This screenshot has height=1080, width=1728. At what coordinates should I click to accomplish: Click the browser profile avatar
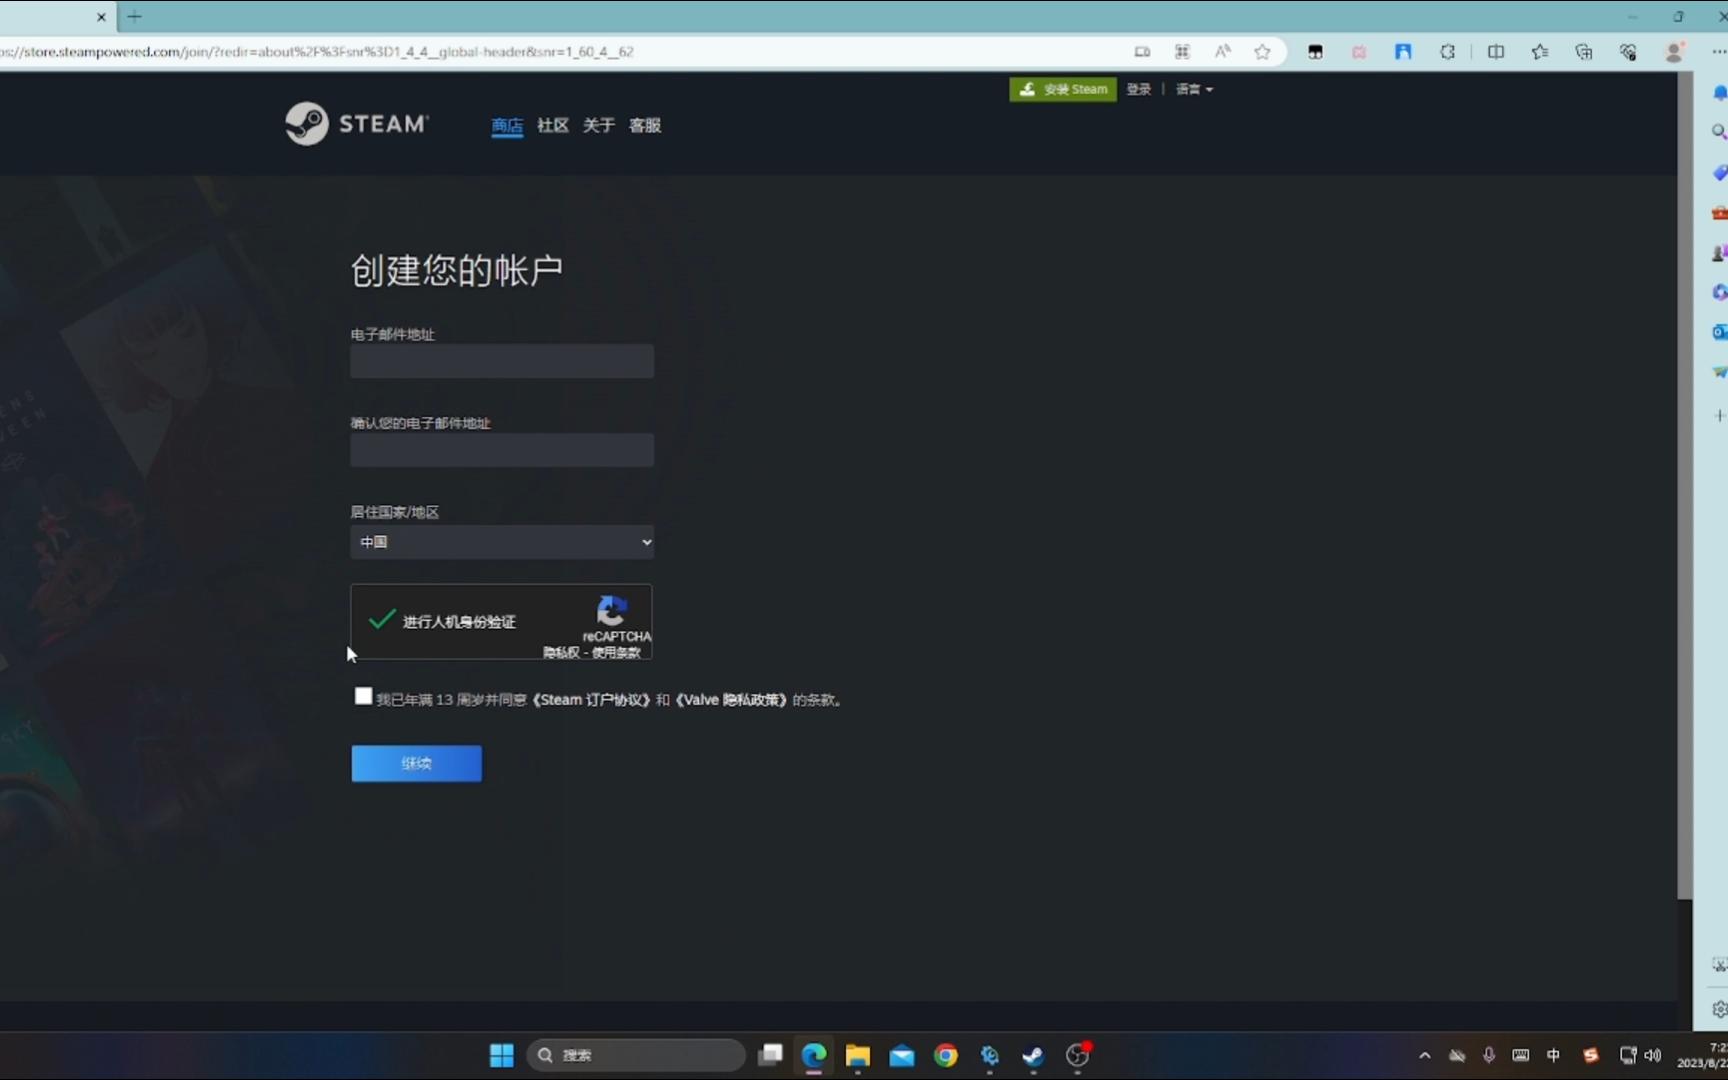pos(1673,52)
